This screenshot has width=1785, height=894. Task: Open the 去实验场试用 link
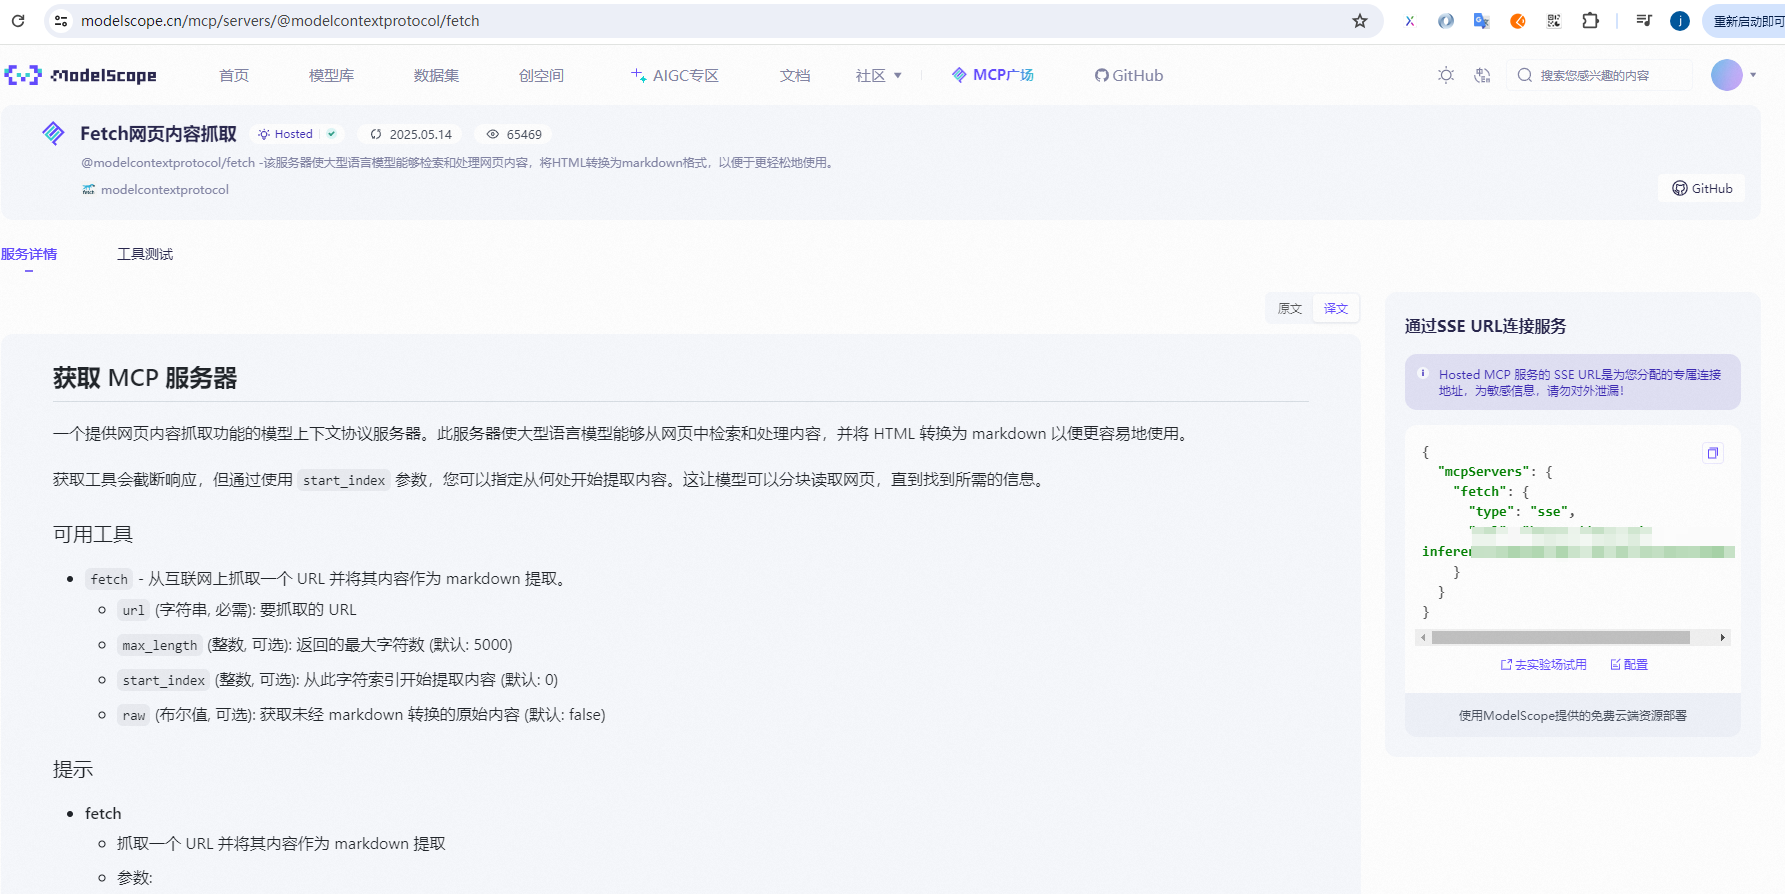point(1543,664)
